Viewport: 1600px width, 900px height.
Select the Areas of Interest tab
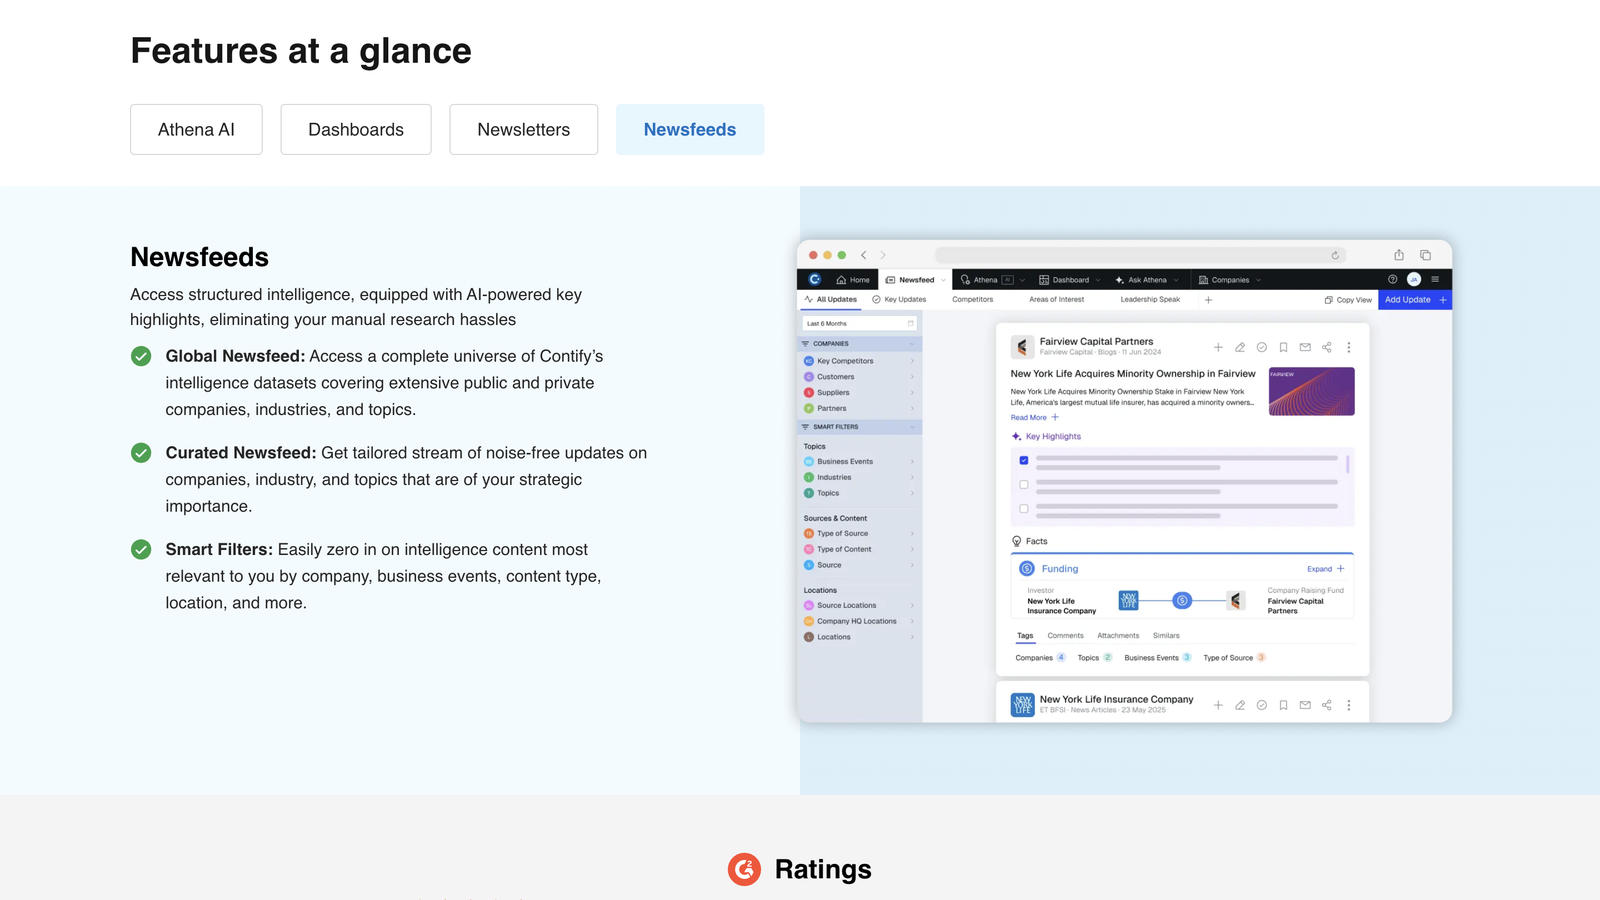pos(1056,299)
